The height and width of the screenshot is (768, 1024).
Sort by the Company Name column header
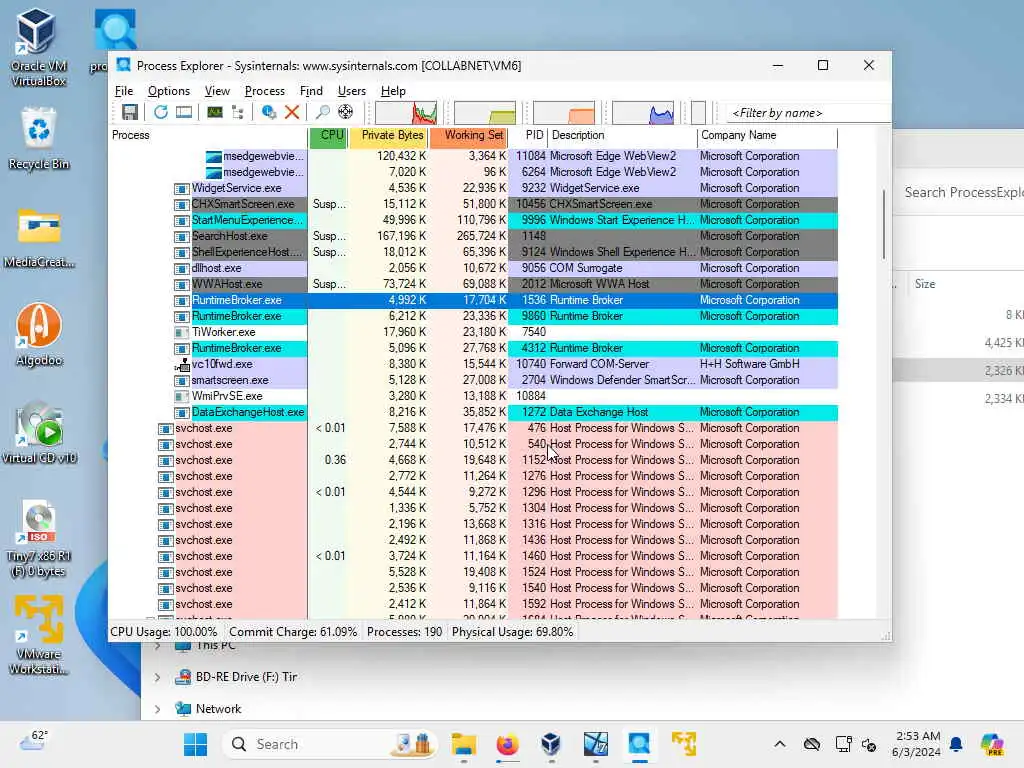click(767, 135)
